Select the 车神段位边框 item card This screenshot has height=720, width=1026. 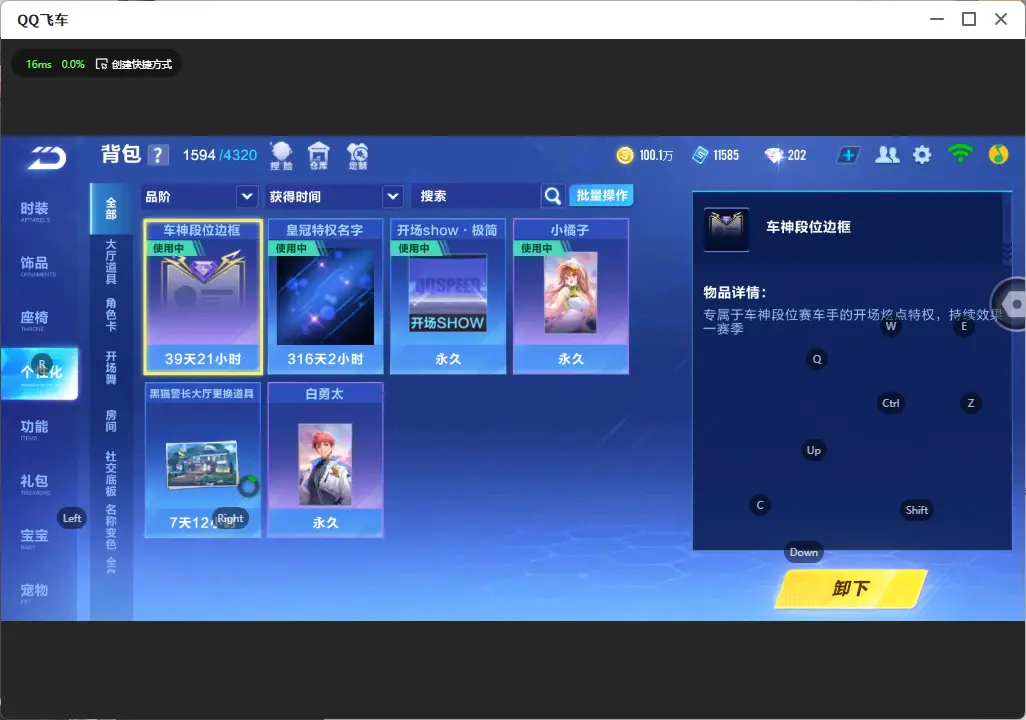203,297
